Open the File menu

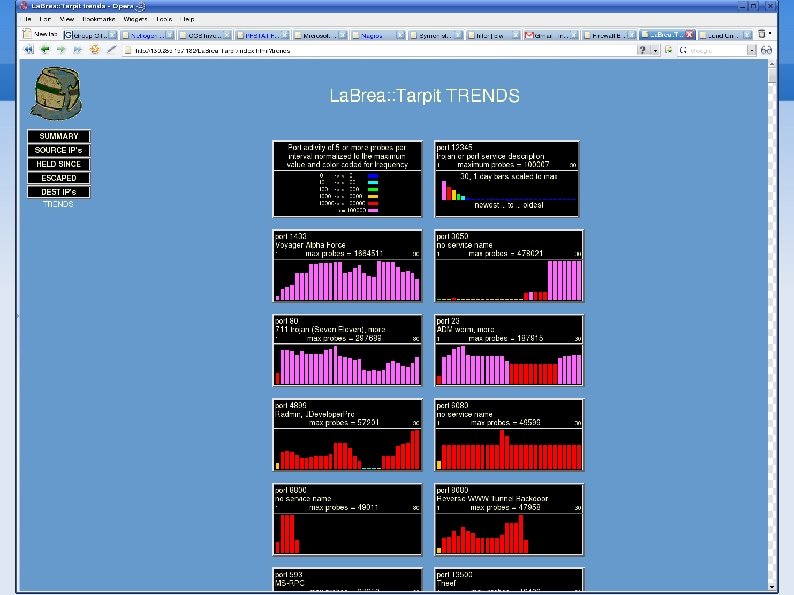(28, 19)
